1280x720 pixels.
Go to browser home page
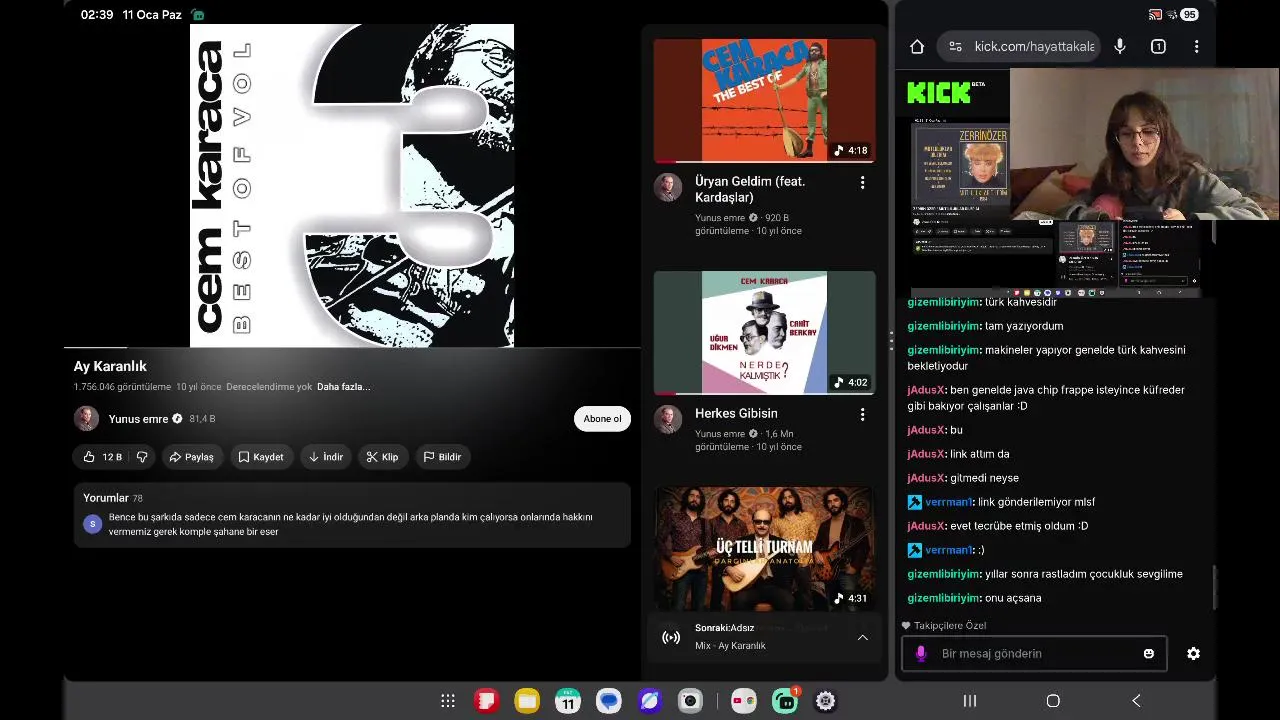pos(917,46)
